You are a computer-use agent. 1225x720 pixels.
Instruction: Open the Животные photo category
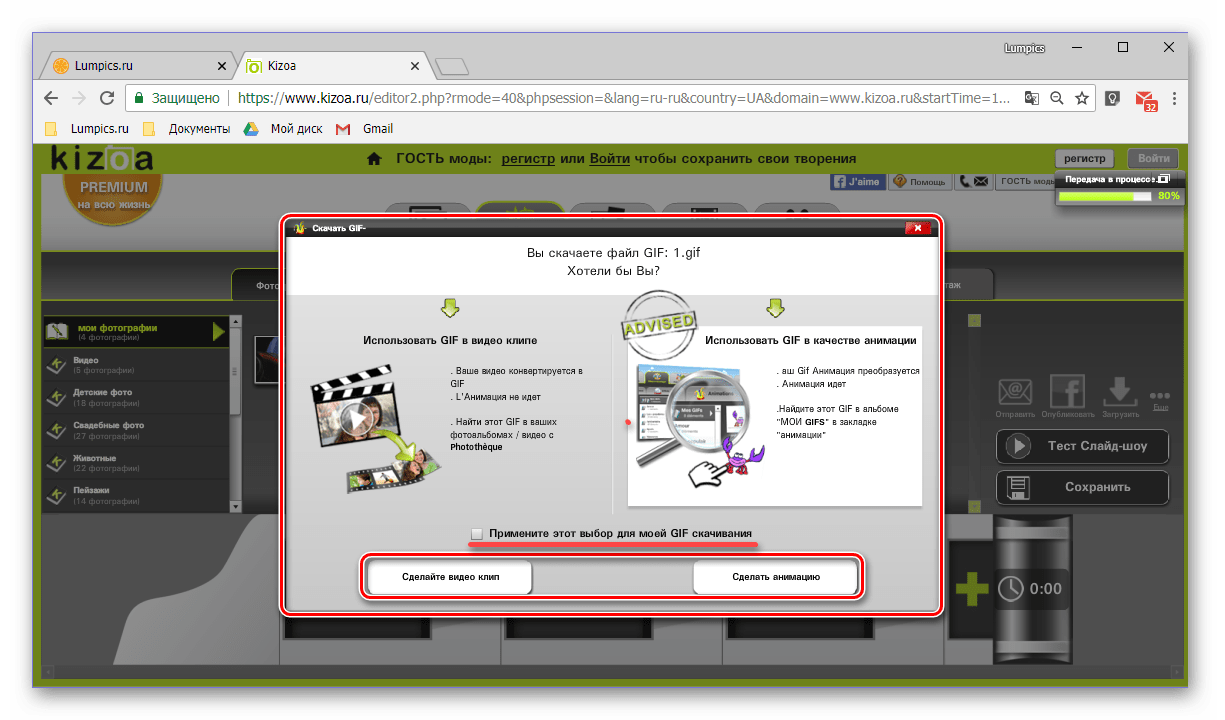pos(136,462)
